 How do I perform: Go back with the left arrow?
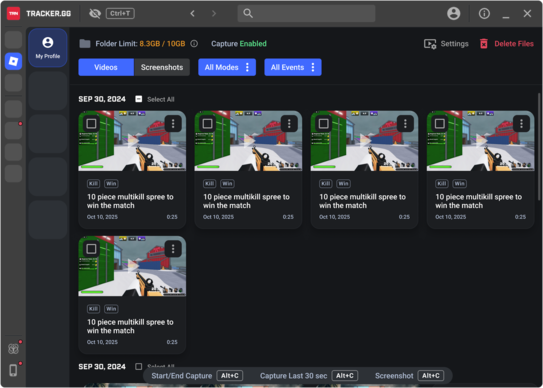tap(193, 14)
